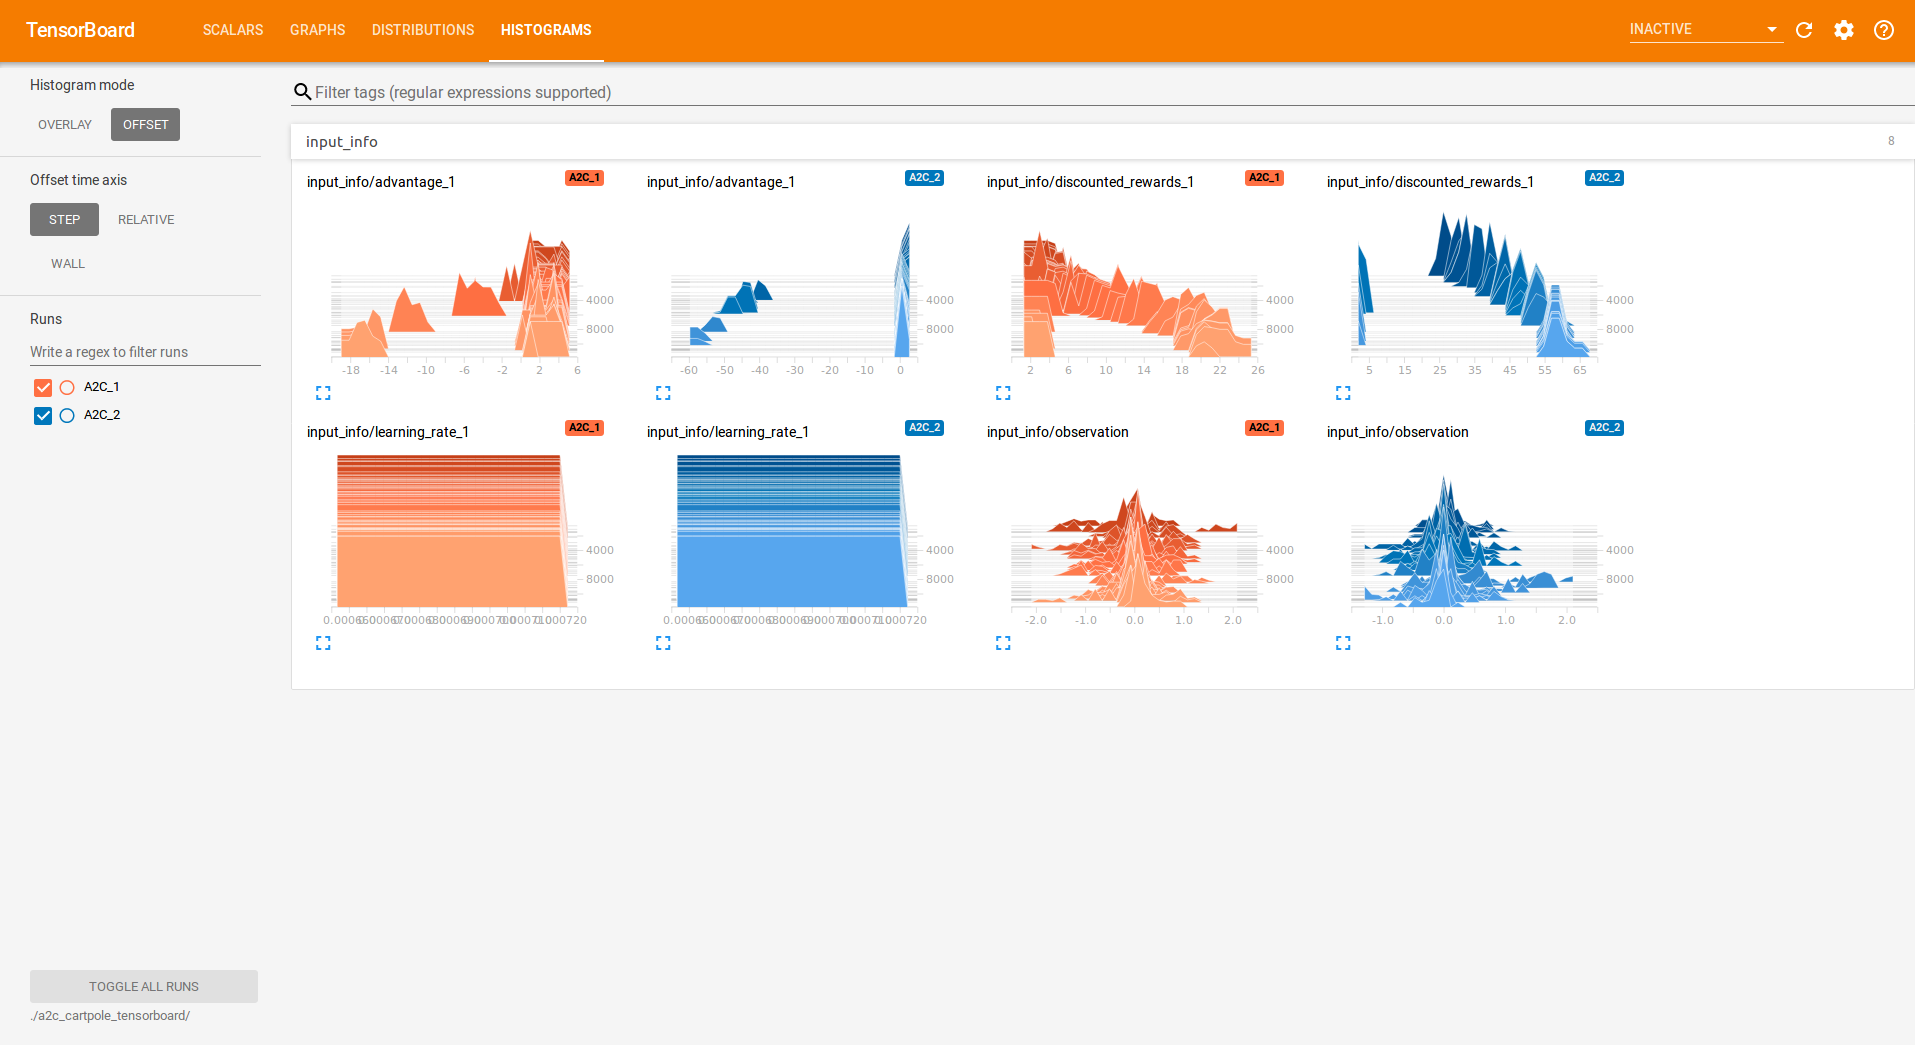Image resolution: width=1915 pixels, height=1045 pixels.
Task: Switch histogram mode to OVERLAY
Action: (64, 124)
